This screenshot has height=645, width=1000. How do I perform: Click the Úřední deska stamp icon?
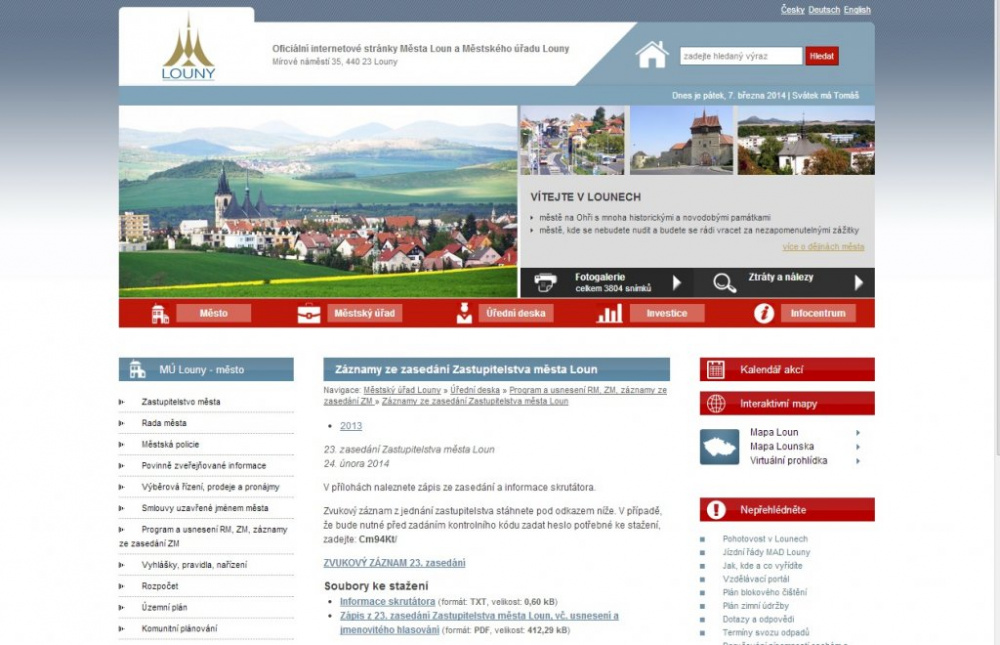464,313
